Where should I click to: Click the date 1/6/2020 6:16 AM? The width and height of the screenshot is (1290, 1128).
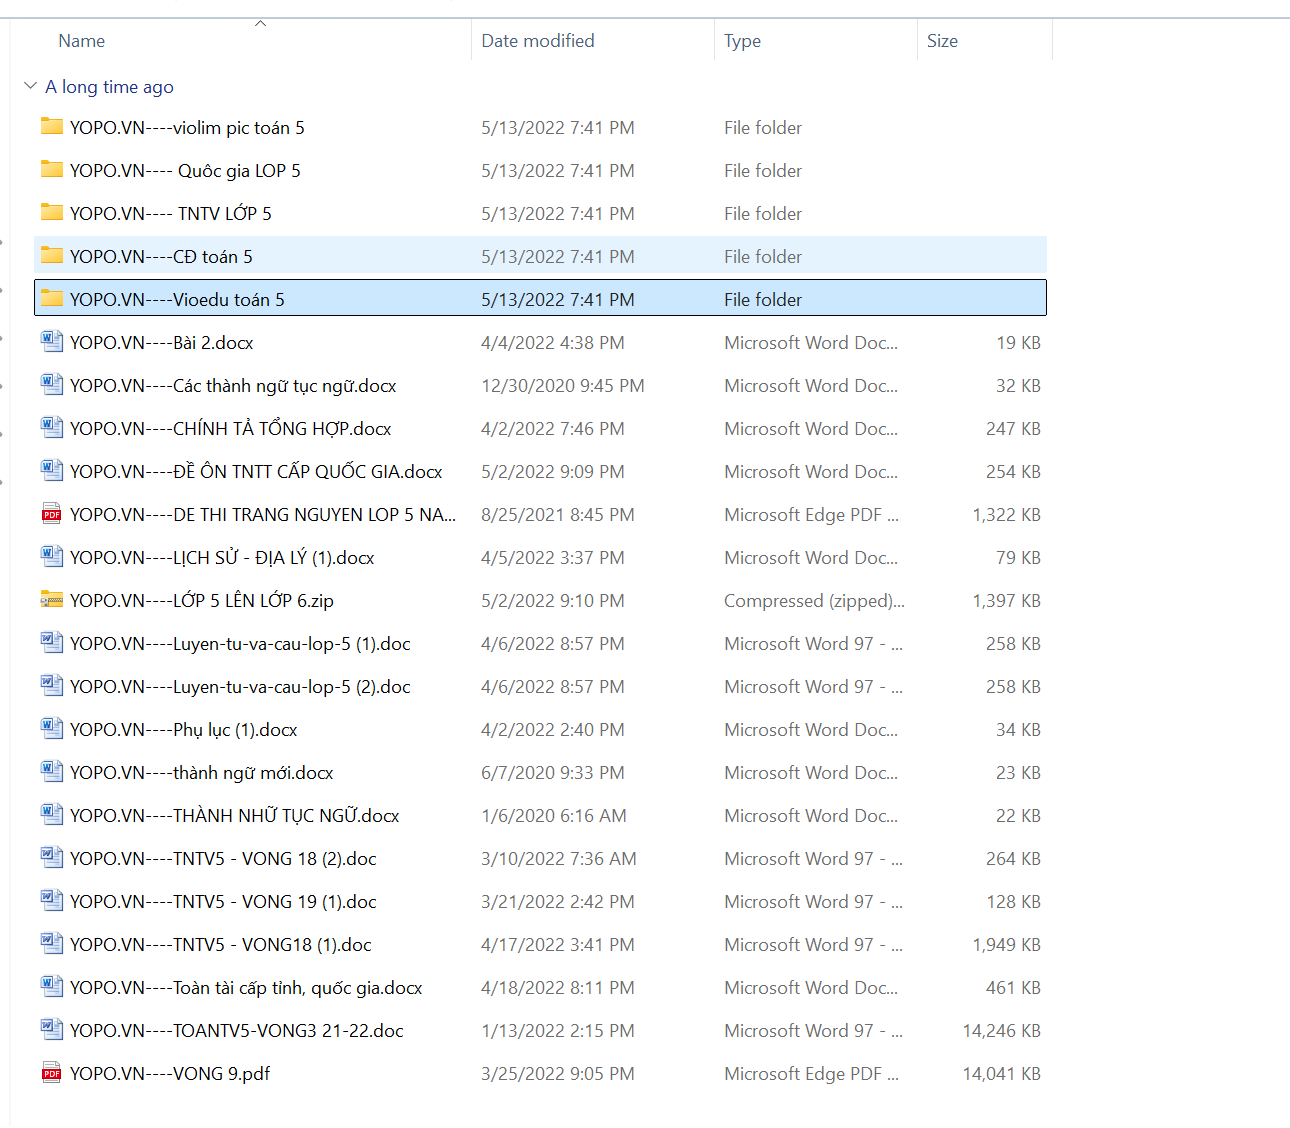pyautogui.click(x=554, y=816)
